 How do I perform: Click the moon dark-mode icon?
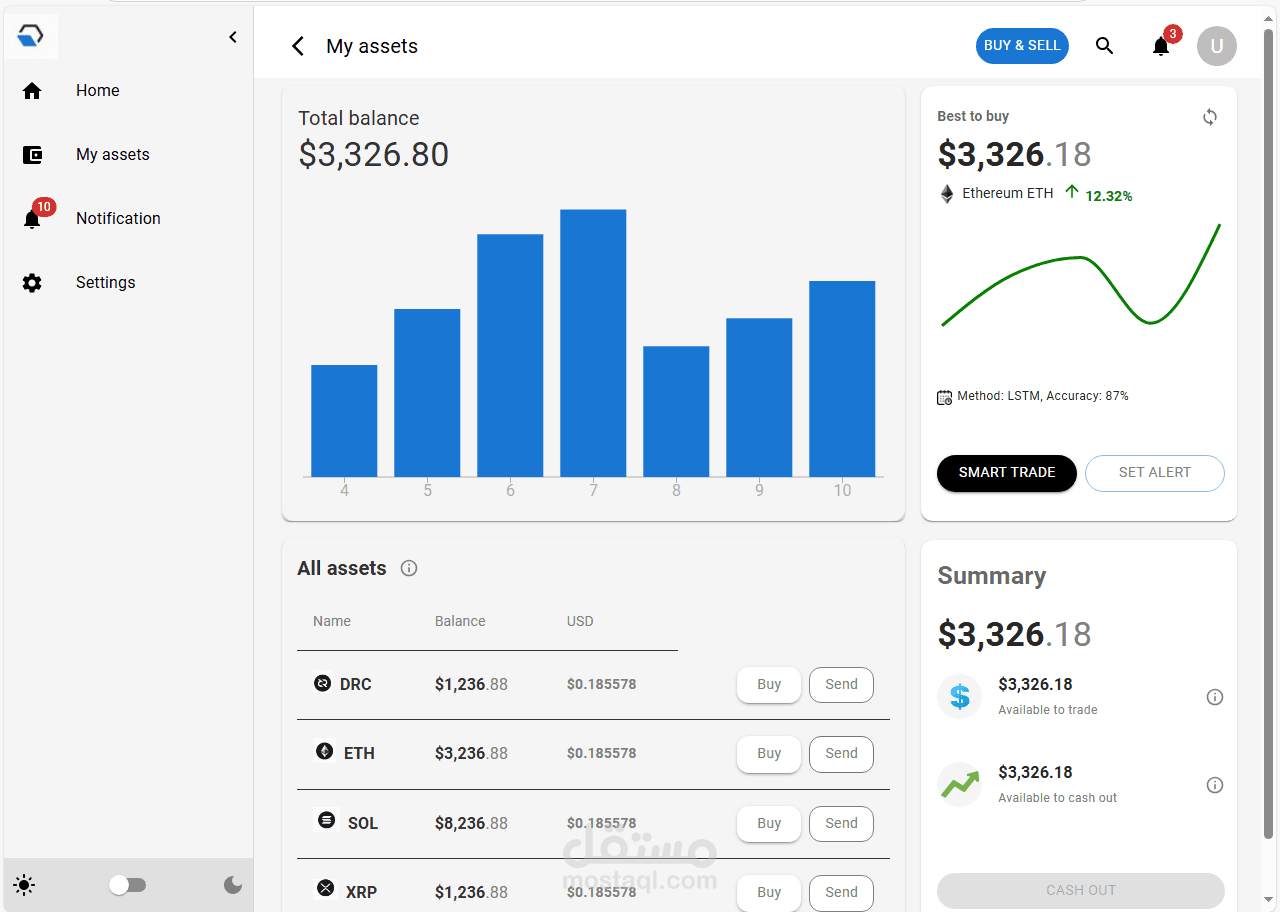coord(232,884)
